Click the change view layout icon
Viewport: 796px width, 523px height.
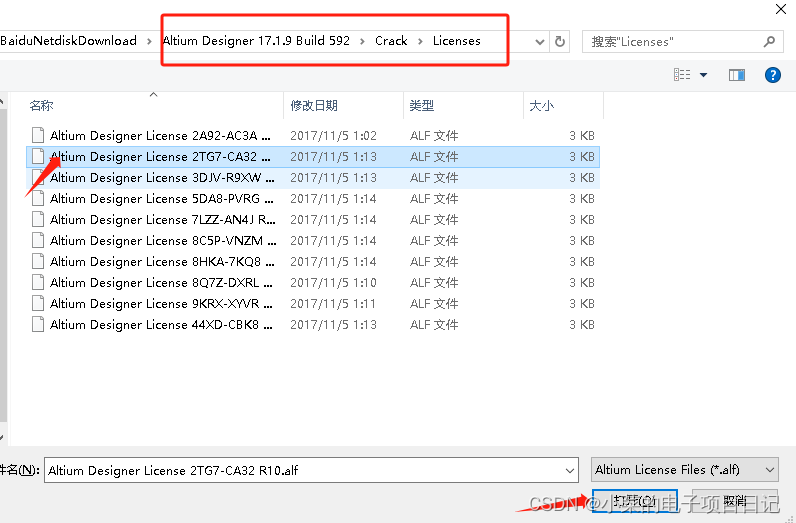(682, 75)
